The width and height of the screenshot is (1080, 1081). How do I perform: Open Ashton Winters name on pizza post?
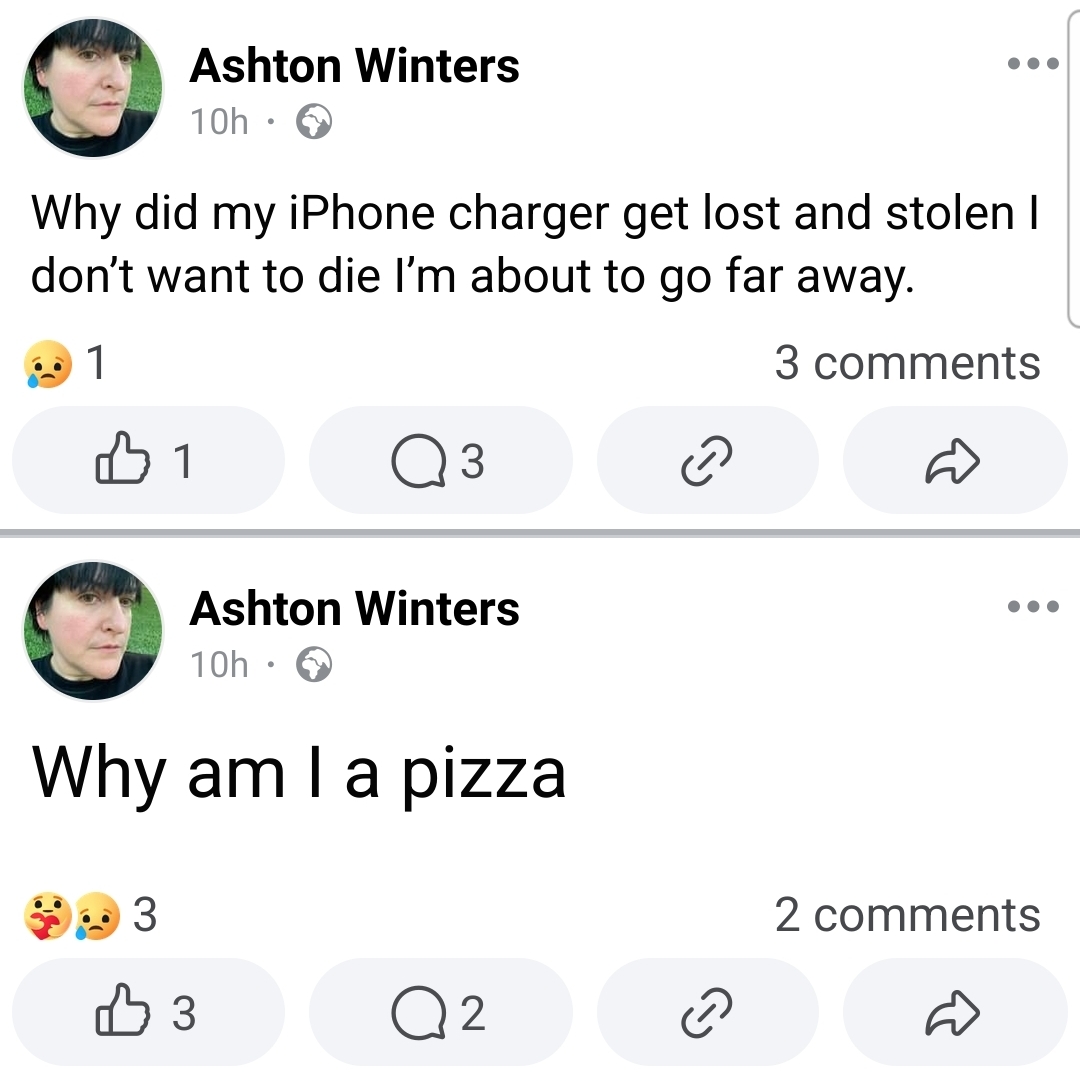(x=354, y=609)
